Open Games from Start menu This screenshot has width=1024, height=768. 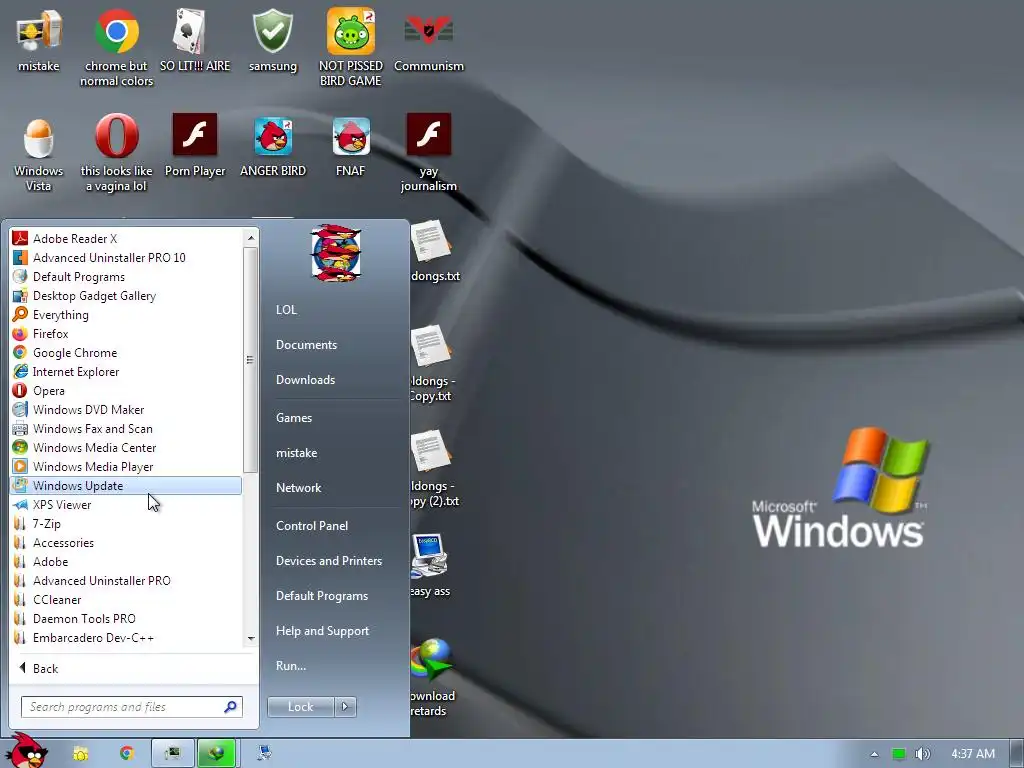[x=336, y=417]
